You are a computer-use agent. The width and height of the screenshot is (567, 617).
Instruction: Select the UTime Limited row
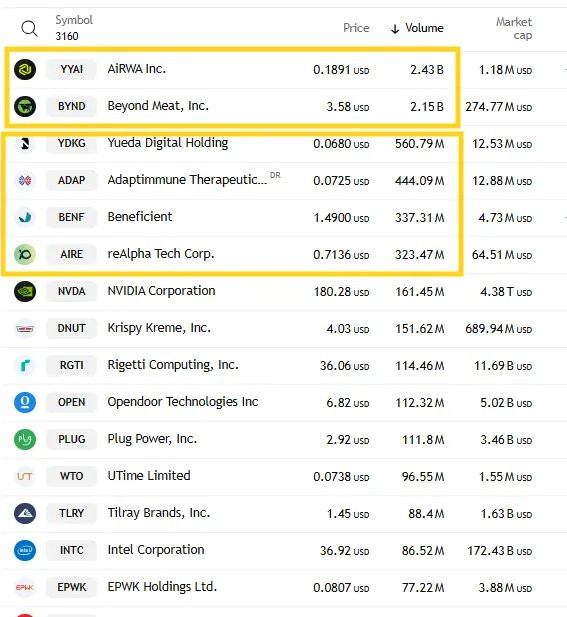coord(283,477)
